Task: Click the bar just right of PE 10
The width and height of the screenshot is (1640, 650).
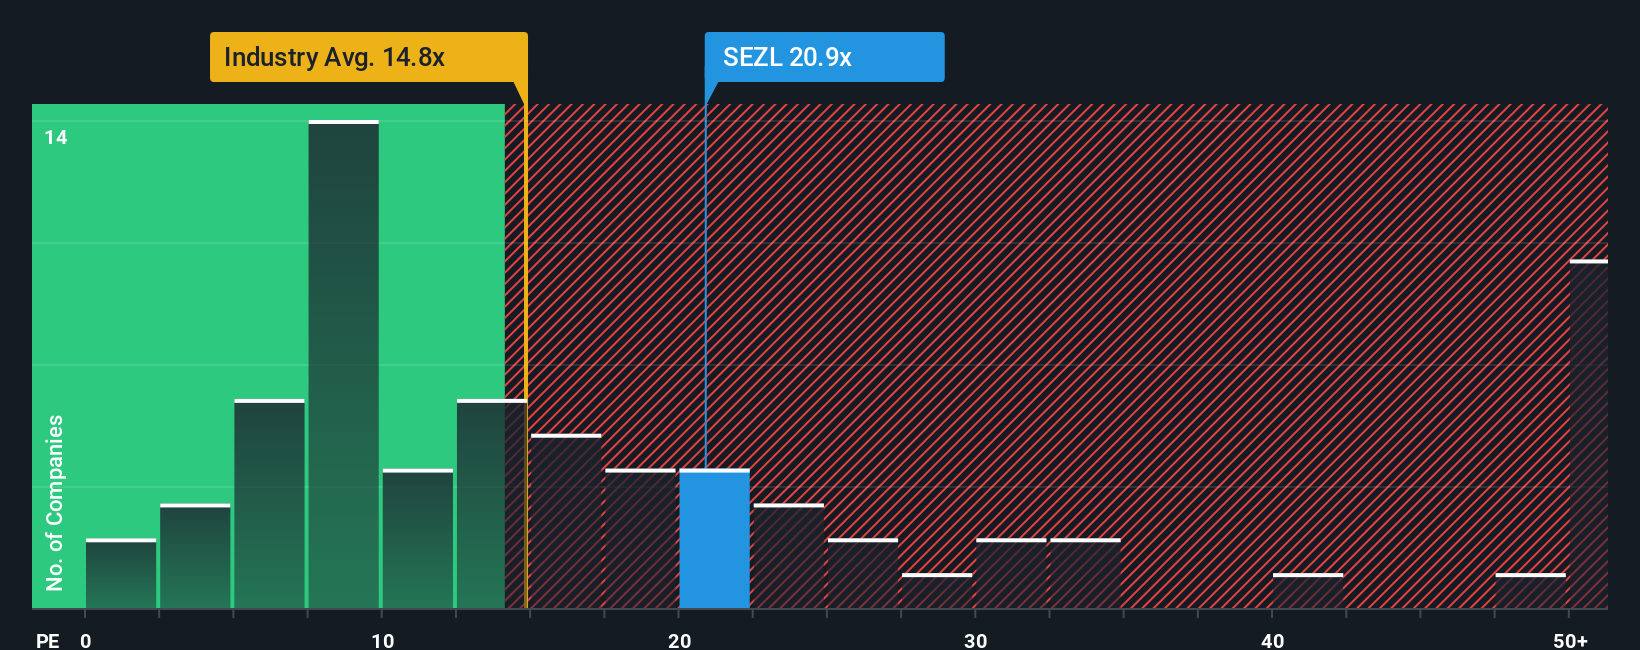Action: (417, 539)
